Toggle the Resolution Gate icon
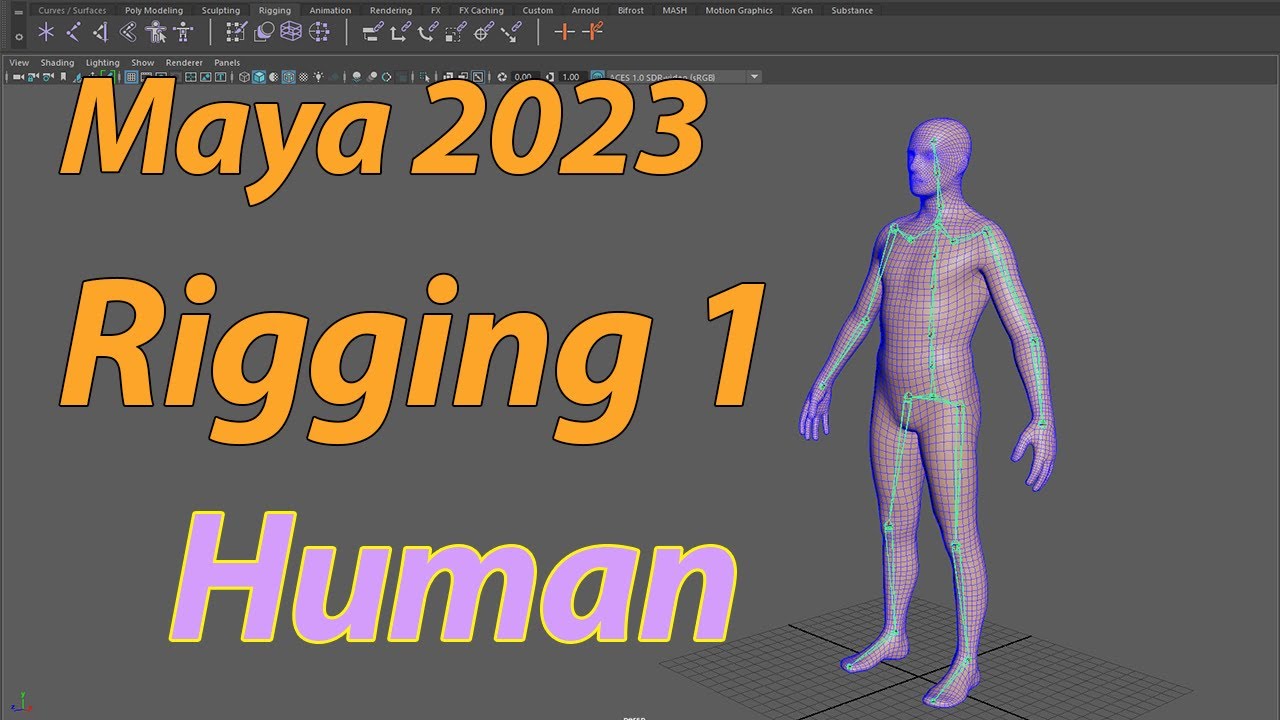The image size is (1280, 720). point(161,76)
